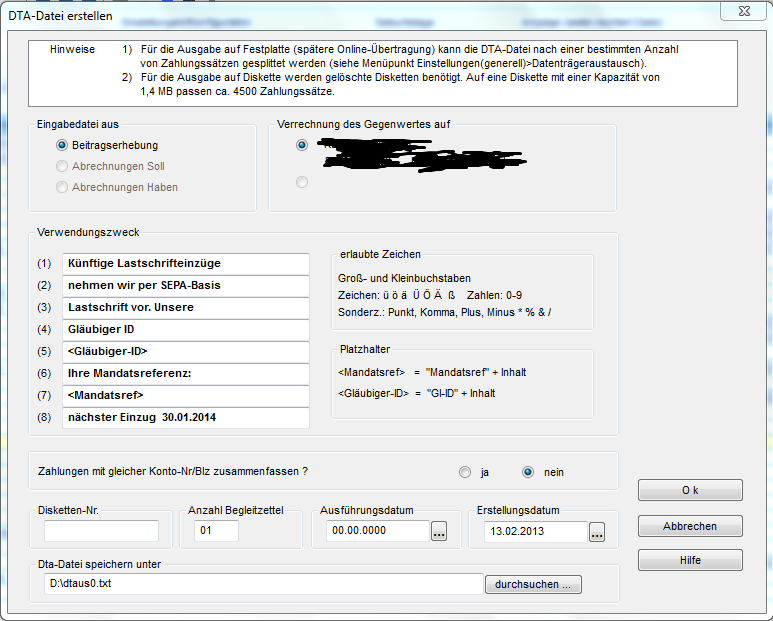Choose 'ja' for combining payments
Screen dimensions: 773x621
pos(464,472)
